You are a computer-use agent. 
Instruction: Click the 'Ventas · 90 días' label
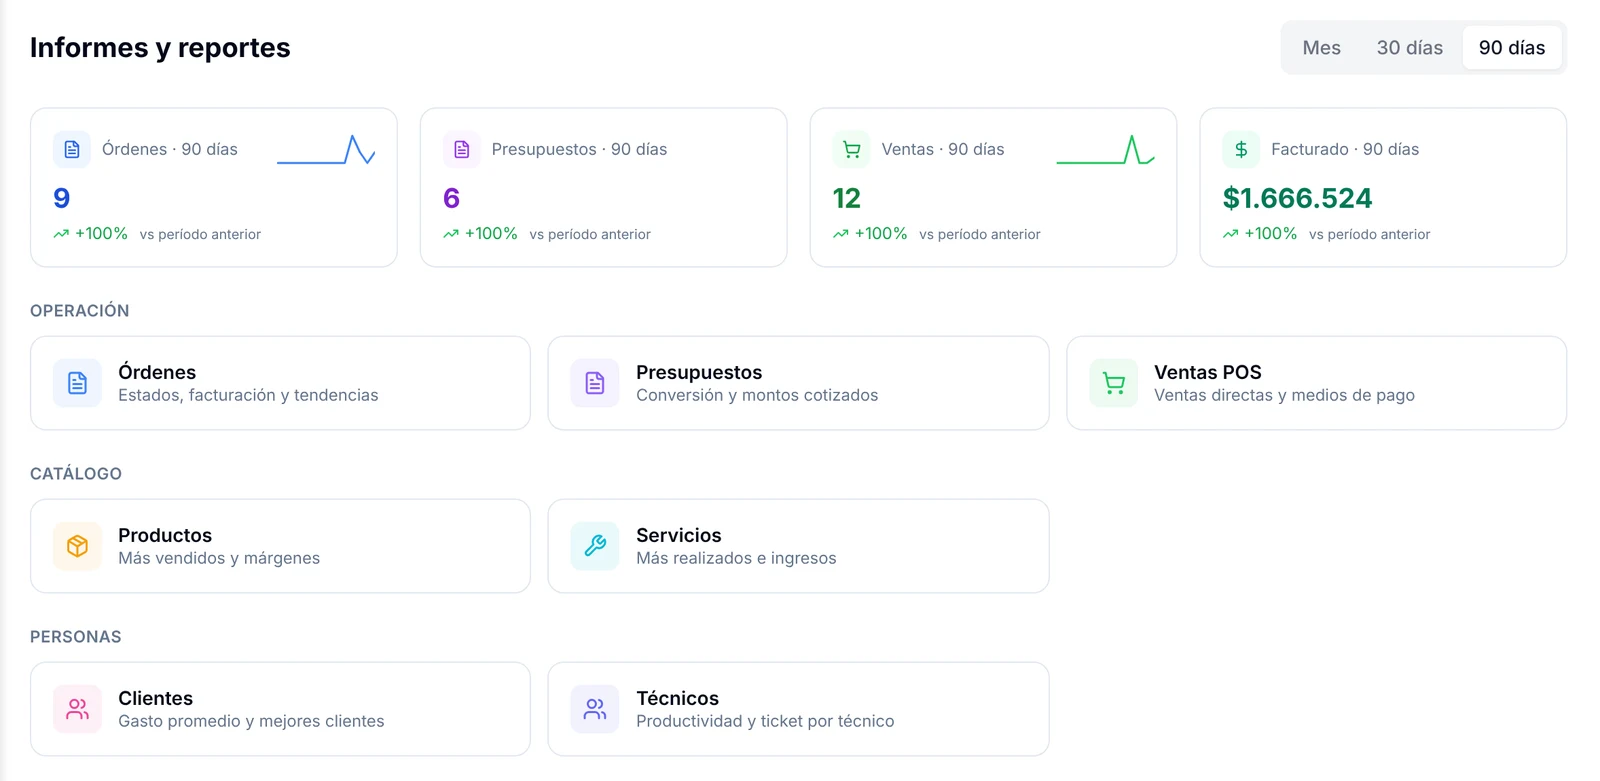point(943,149)
